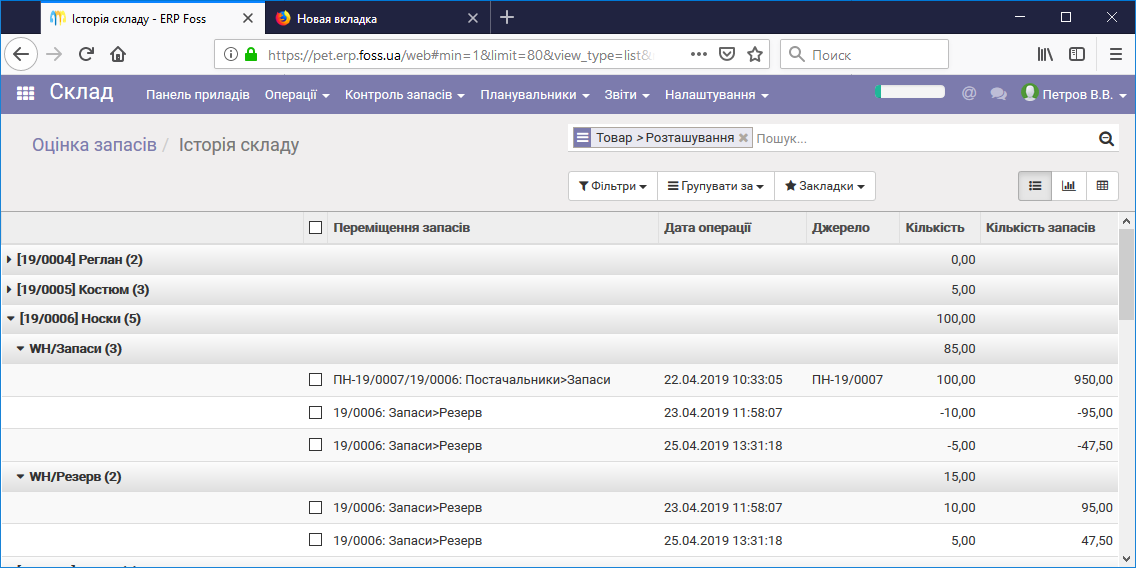The height and width of the screenshot is (568, 1136).
Task: Switch to pivot table view
Action: (x=1102, y=185)
